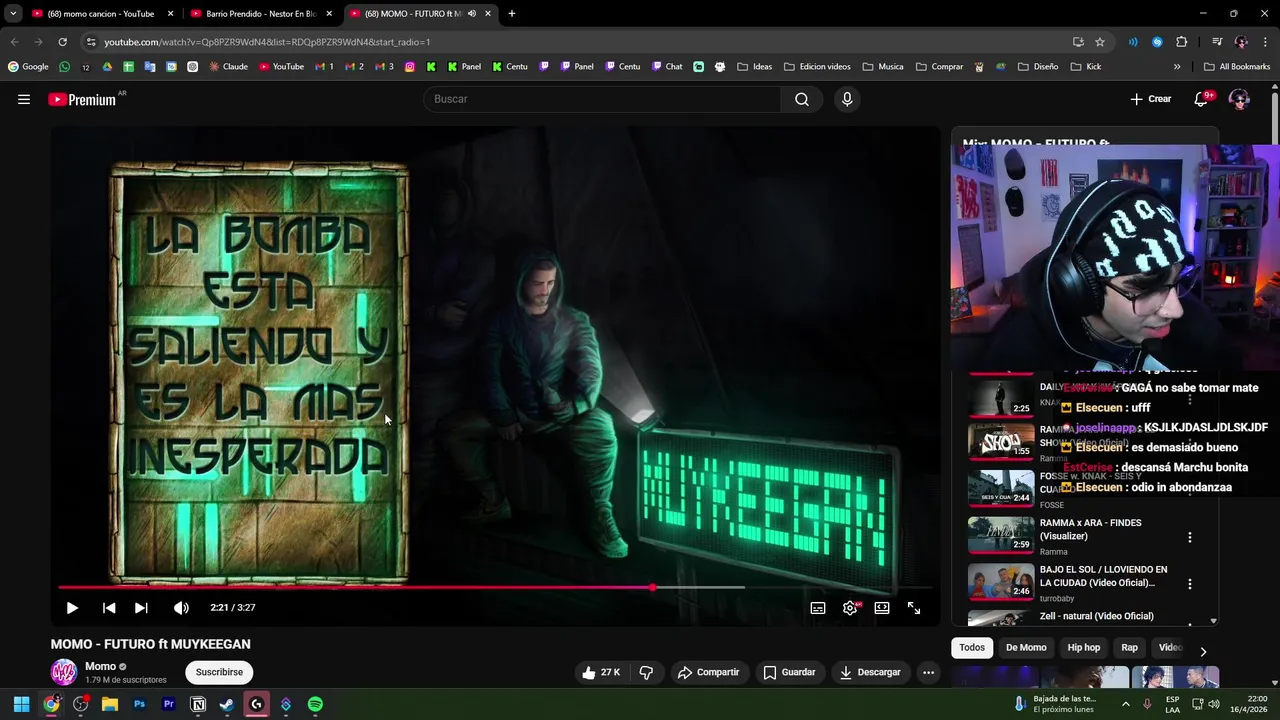Launch Spotify from the taskbar

point(315,704)
